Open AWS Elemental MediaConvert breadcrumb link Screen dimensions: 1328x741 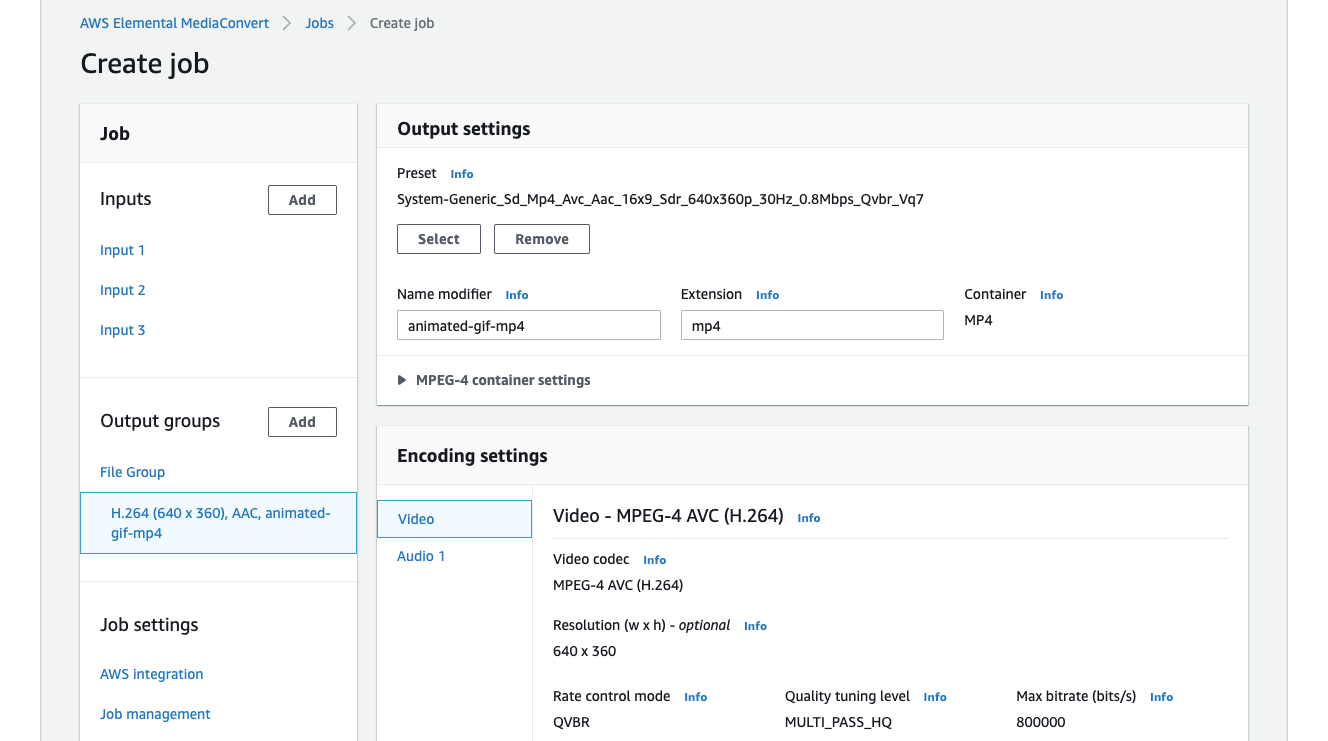click(174, 23)
